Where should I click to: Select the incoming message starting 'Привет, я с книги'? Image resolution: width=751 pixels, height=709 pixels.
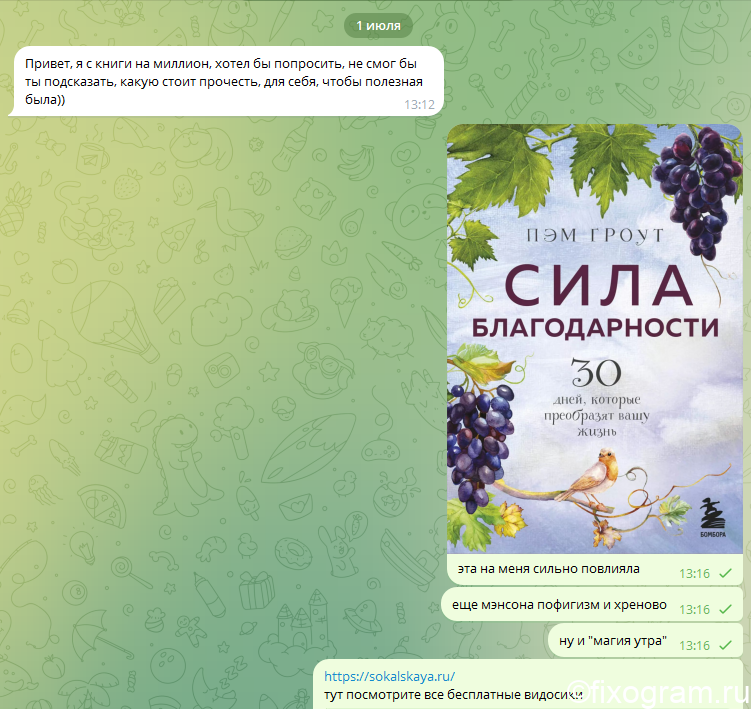[x=226, y=81]
